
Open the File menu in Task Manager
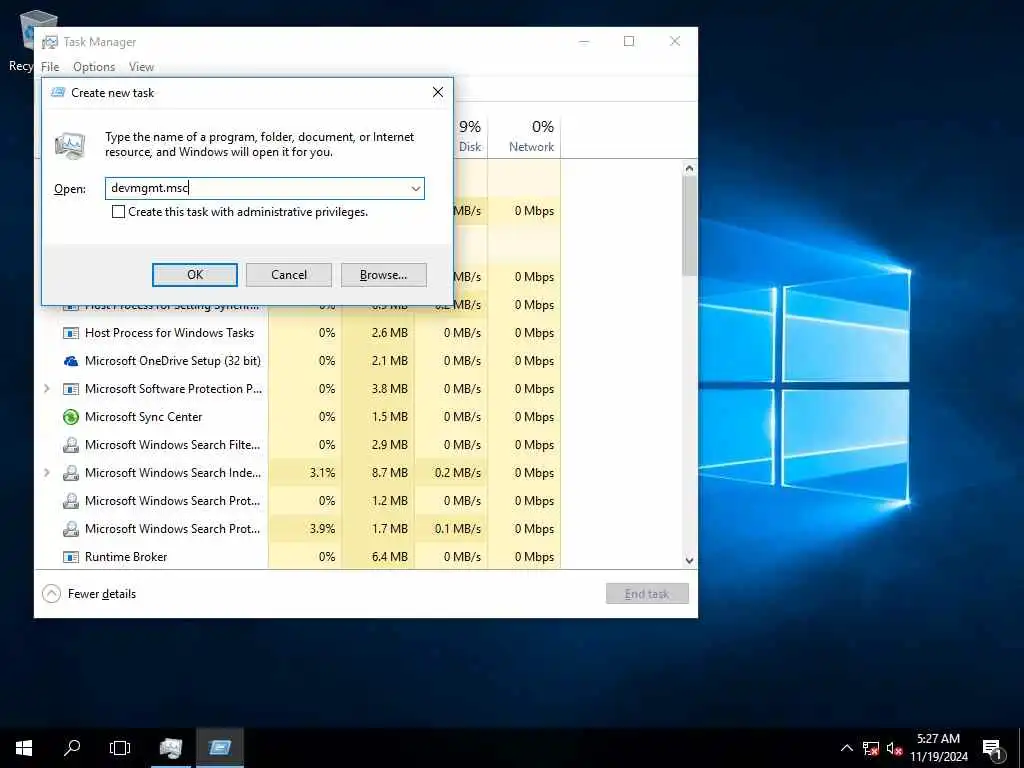pyautogui.click(x=50, y=67)
